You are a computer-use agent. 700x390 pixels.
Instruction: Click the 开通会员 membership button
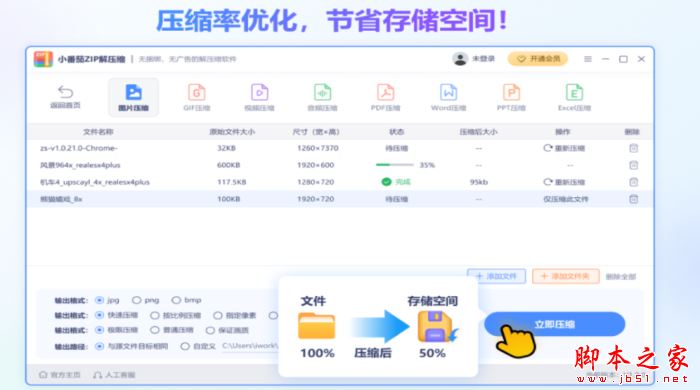[x=538, y=59]
